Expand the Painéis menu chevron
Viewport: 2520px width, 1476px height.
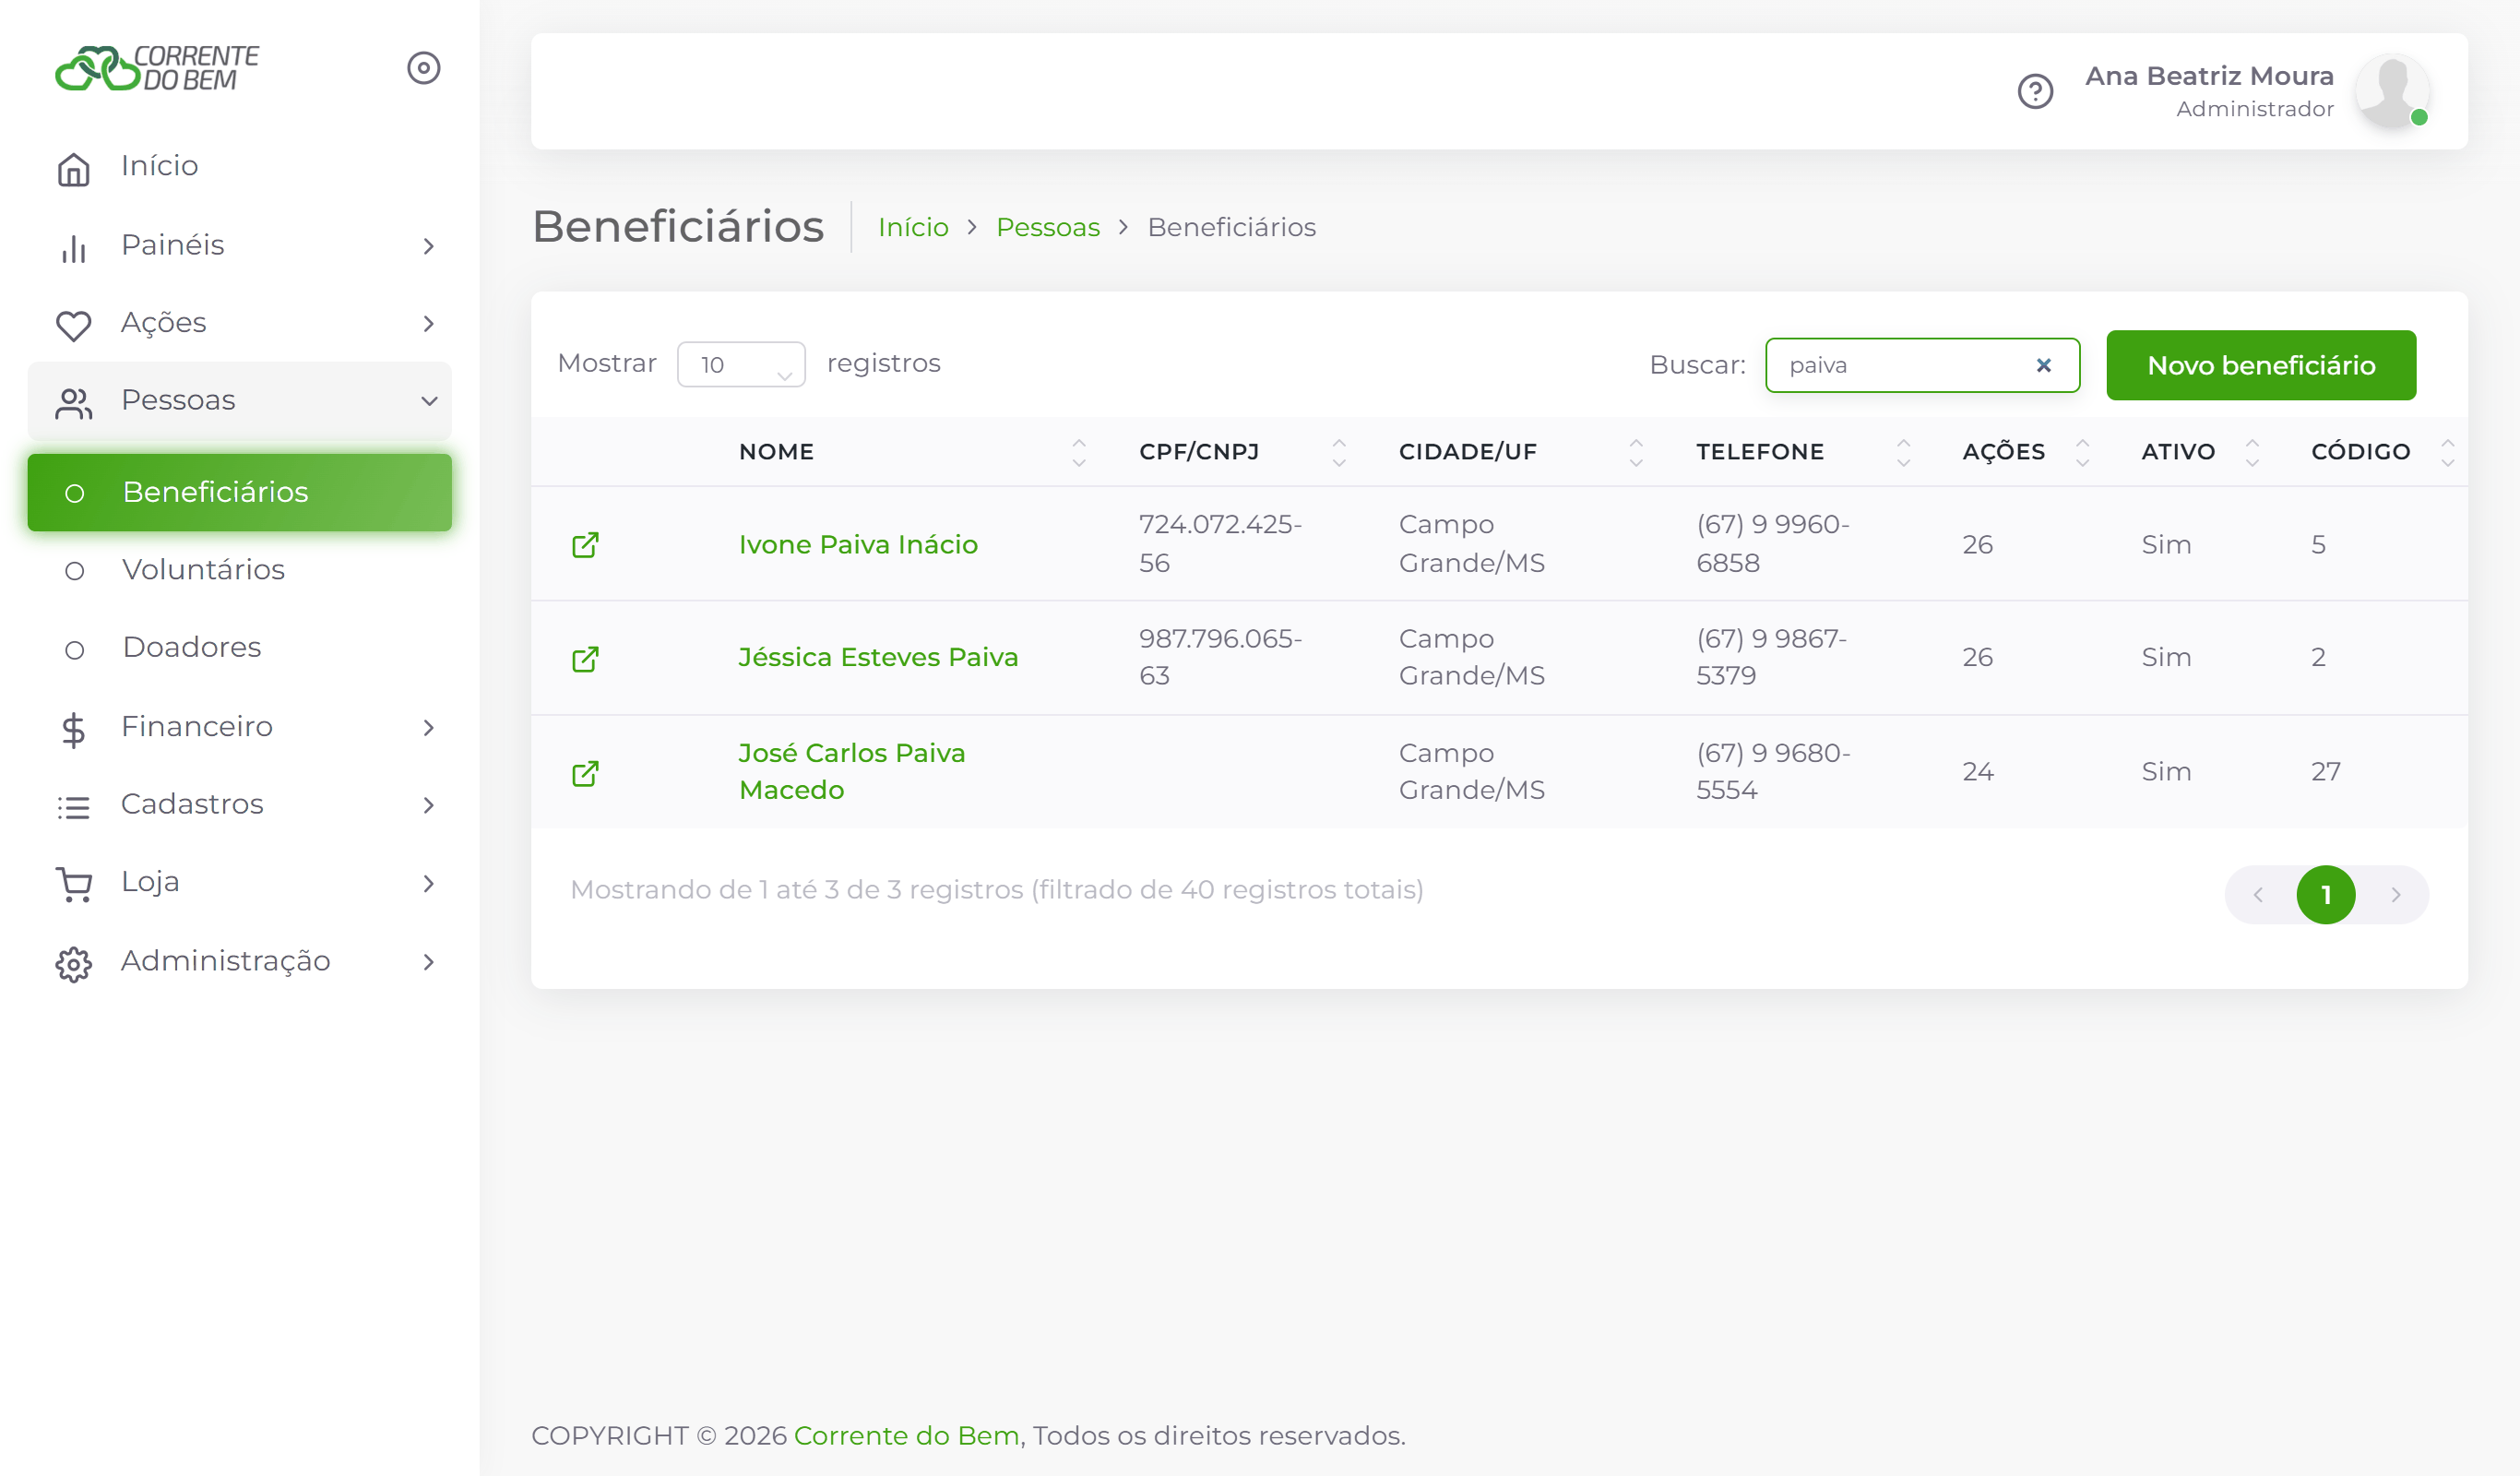[428, 246]
